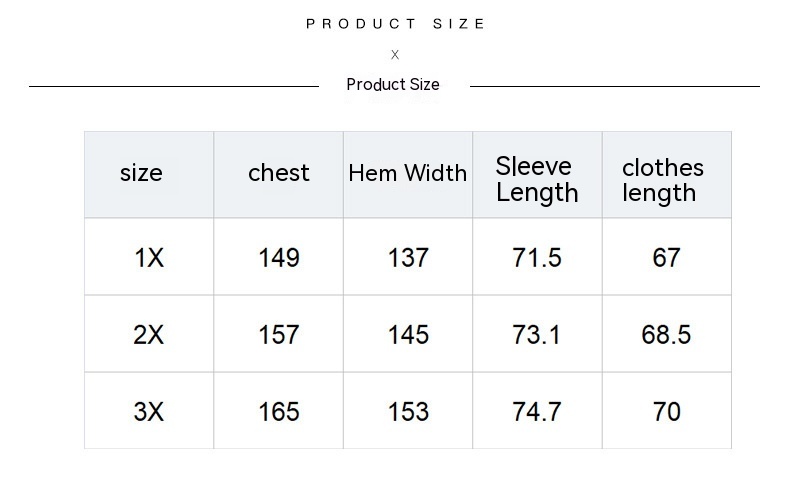
Task: Click the 'size' column header
Action: (x=141, y=173)
